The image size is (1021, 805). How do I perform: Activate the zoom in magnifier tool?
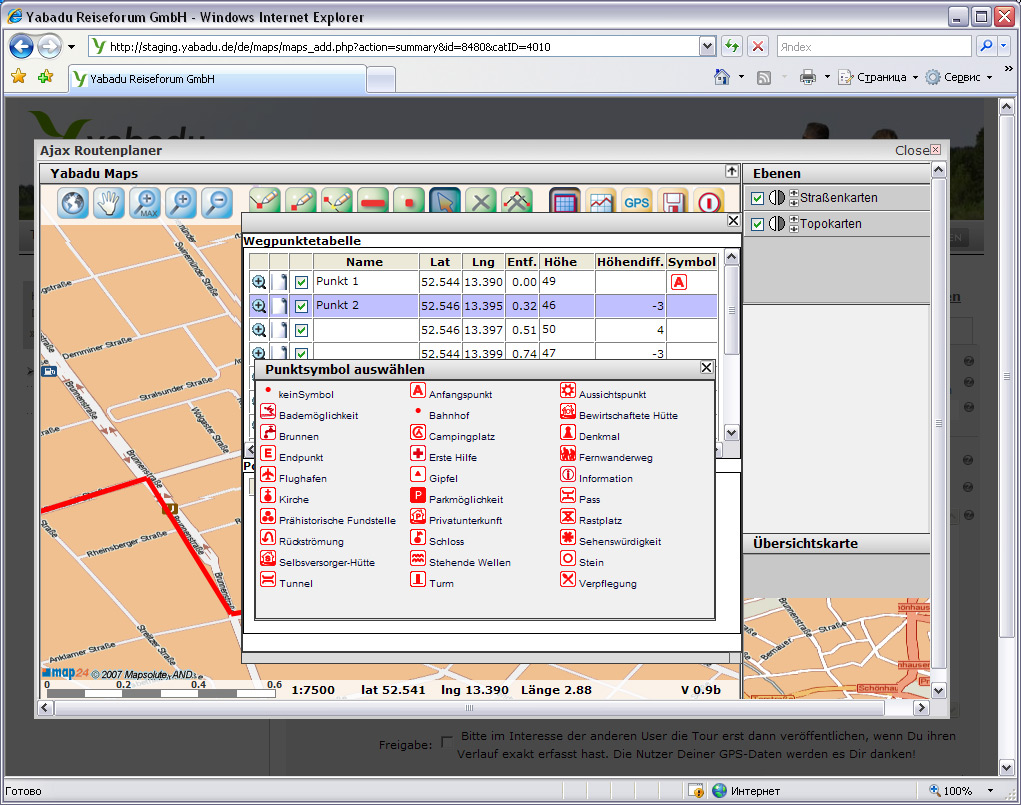[x=181, y=203]
